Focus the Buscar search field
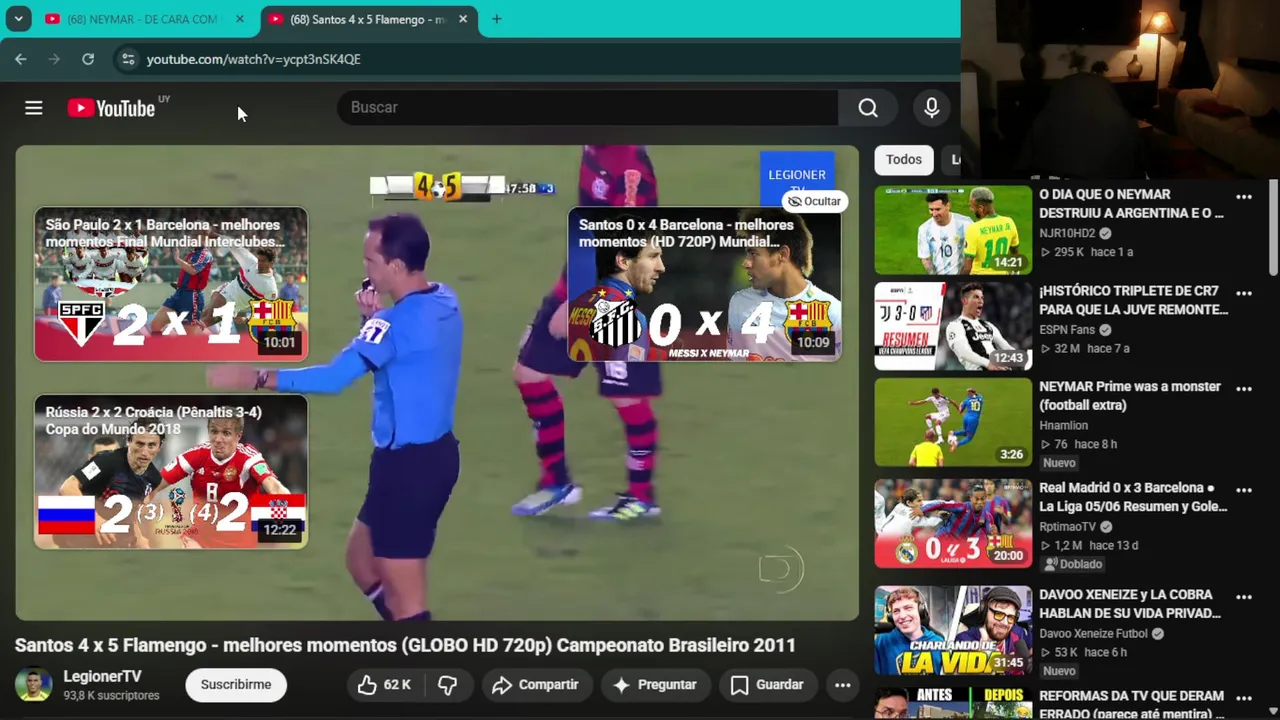 pyautogui.click(x=588, y=108)
